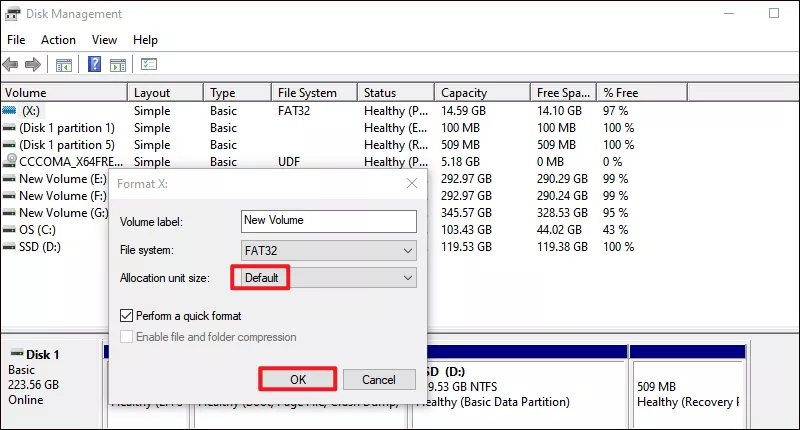
Task: Confirm format with OK button
Action: point(298,380)
